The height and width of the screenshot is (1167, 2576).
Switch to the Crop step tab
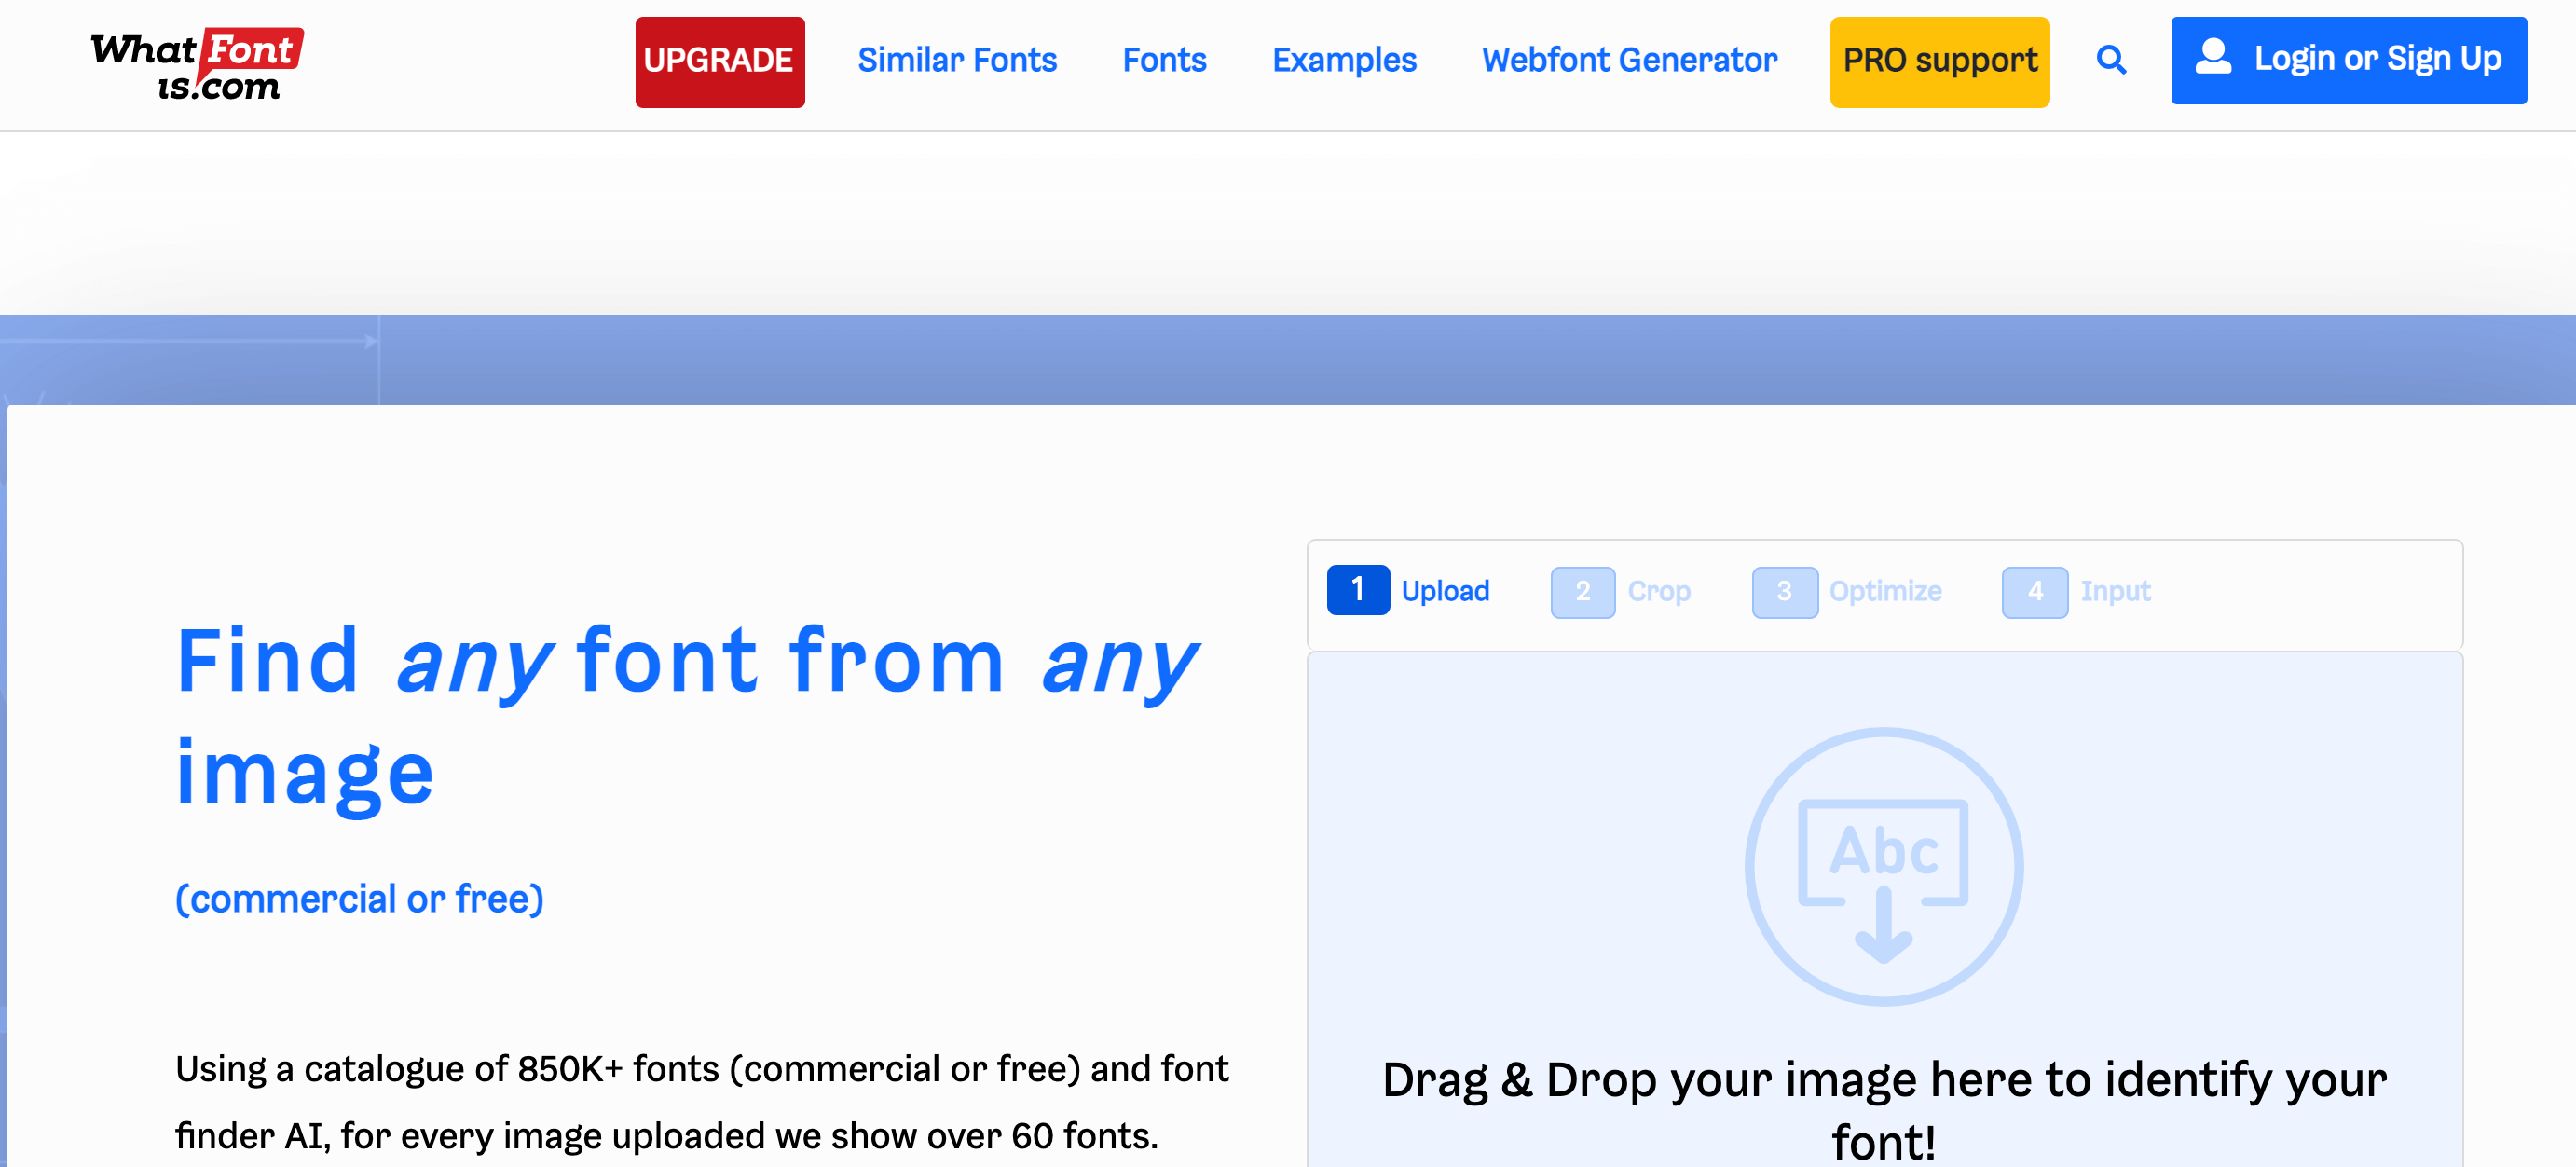(x=1659, y=592)
